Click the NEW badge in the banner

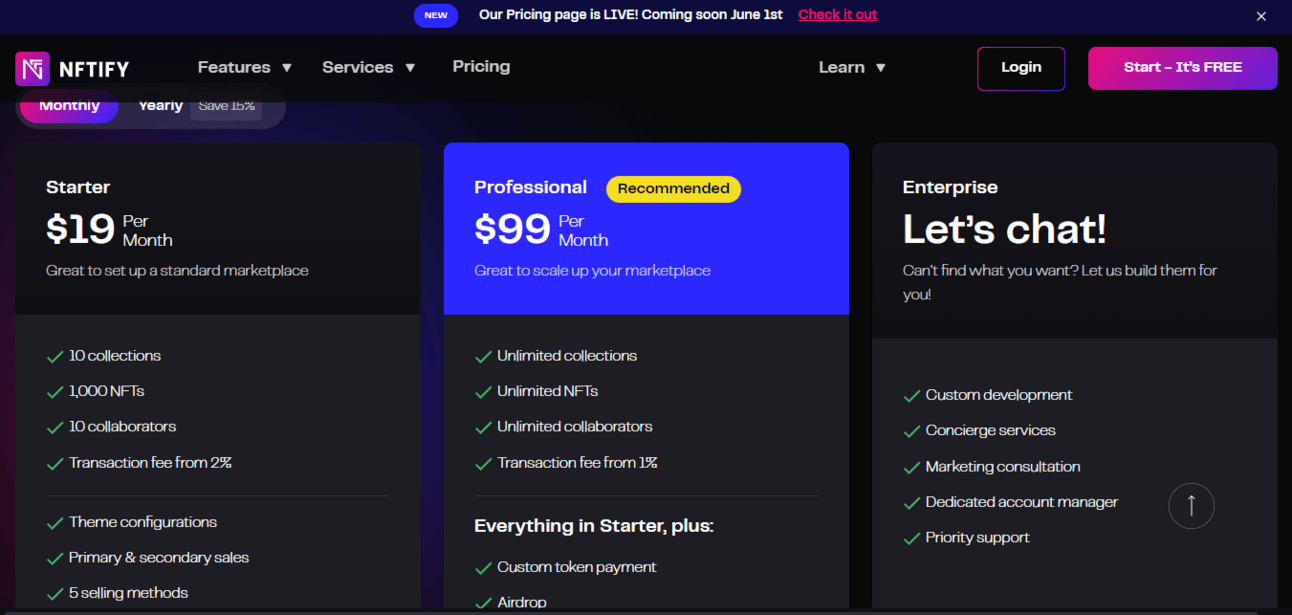pos(436,15)
